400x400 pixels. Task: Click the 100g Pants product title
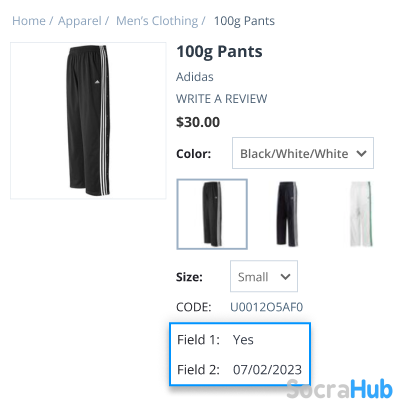[219, 52]
